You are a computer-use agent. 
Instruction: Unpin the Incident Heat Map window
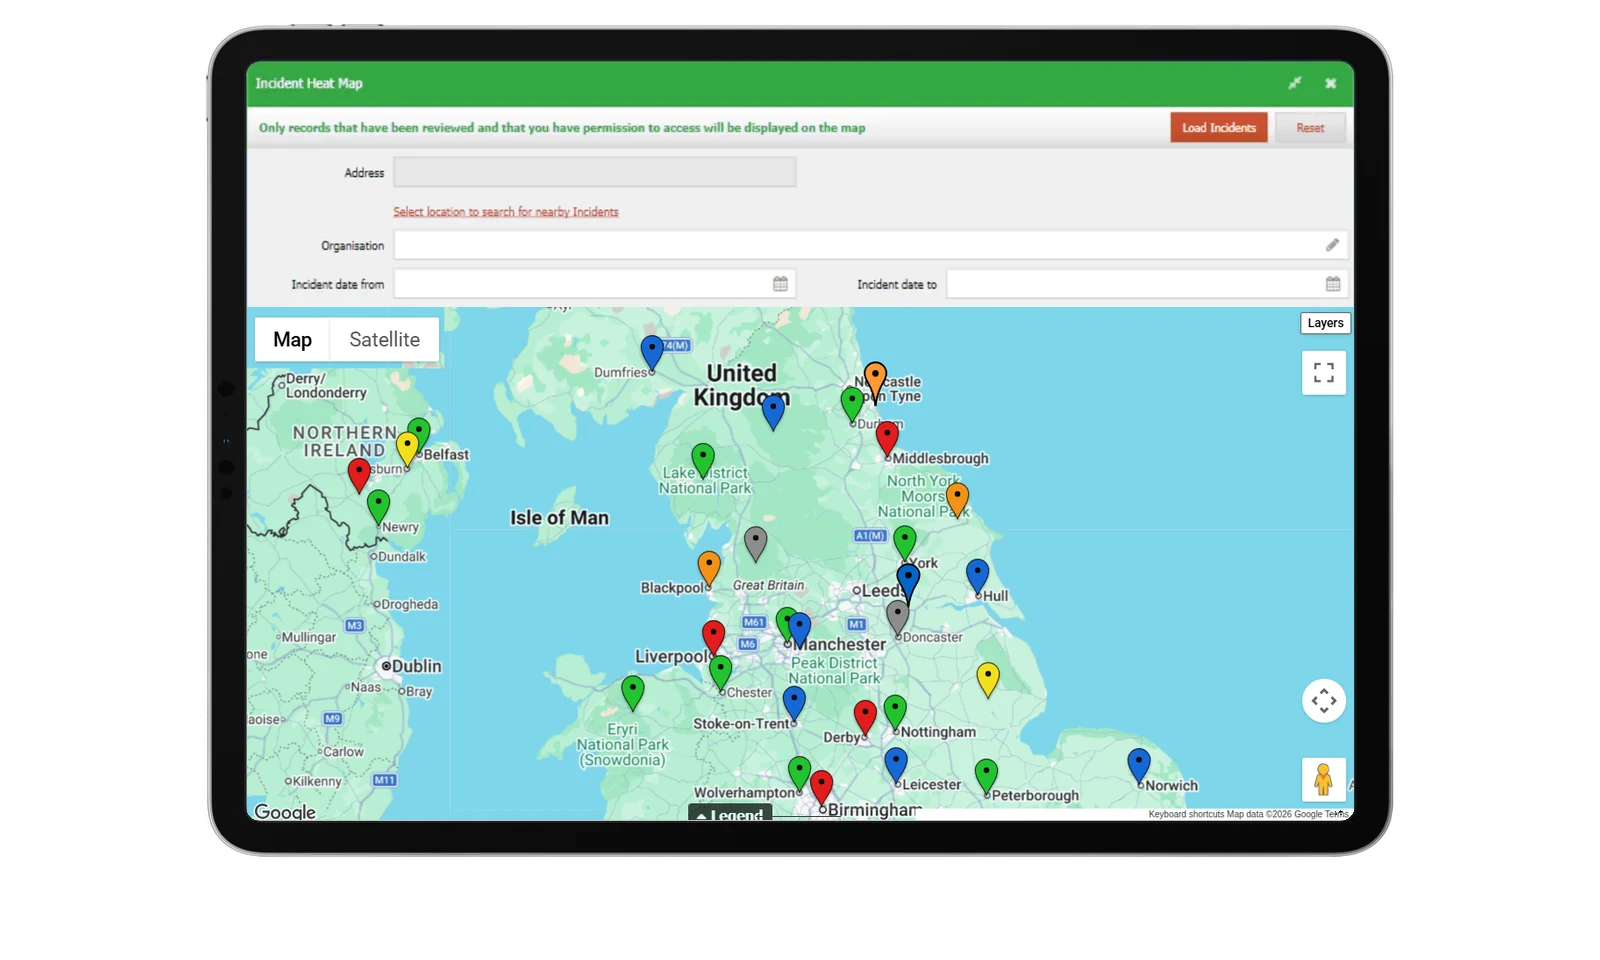1295,83
